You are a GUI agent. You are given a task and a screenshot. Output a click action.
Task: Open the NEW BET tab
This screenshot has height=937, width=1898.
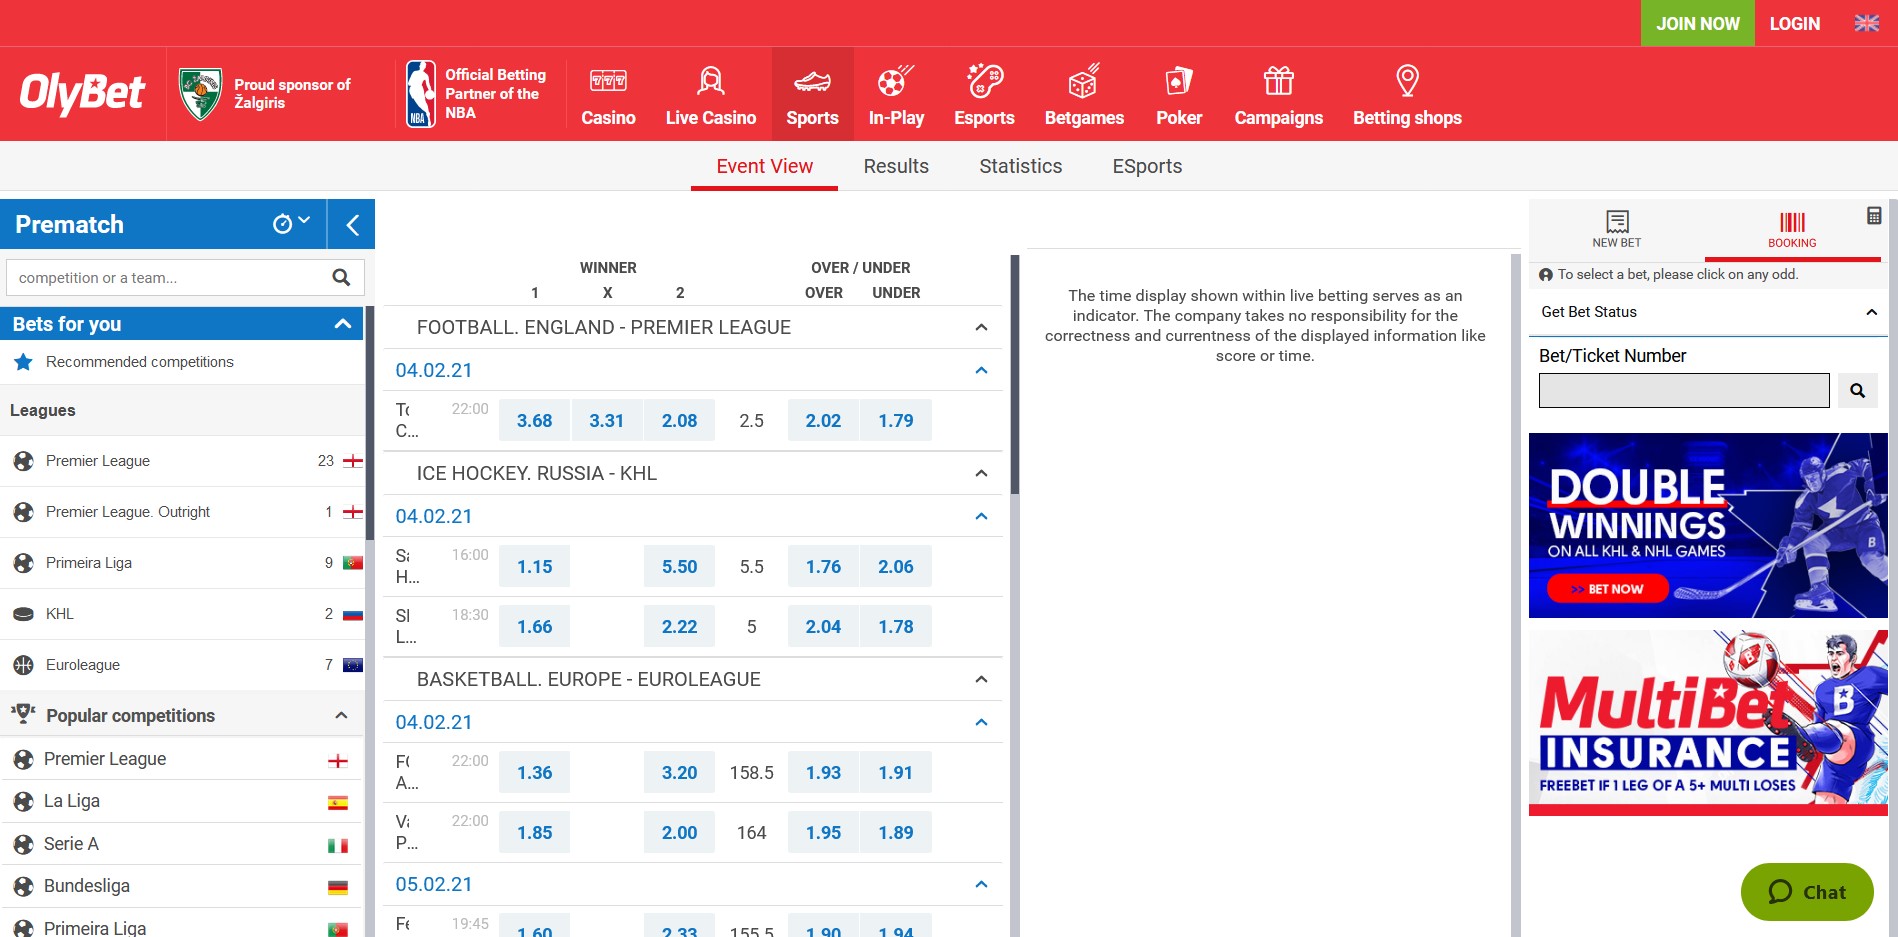point(1616,229)
